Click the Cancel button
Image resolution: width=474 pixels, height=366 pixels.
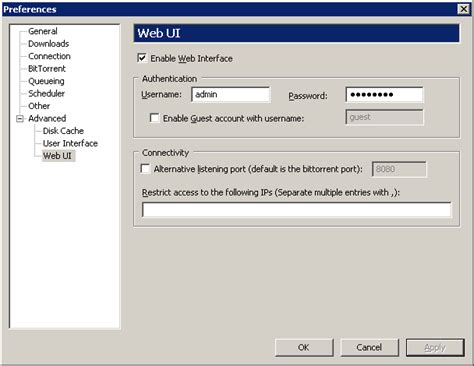[x=369, y=347]
